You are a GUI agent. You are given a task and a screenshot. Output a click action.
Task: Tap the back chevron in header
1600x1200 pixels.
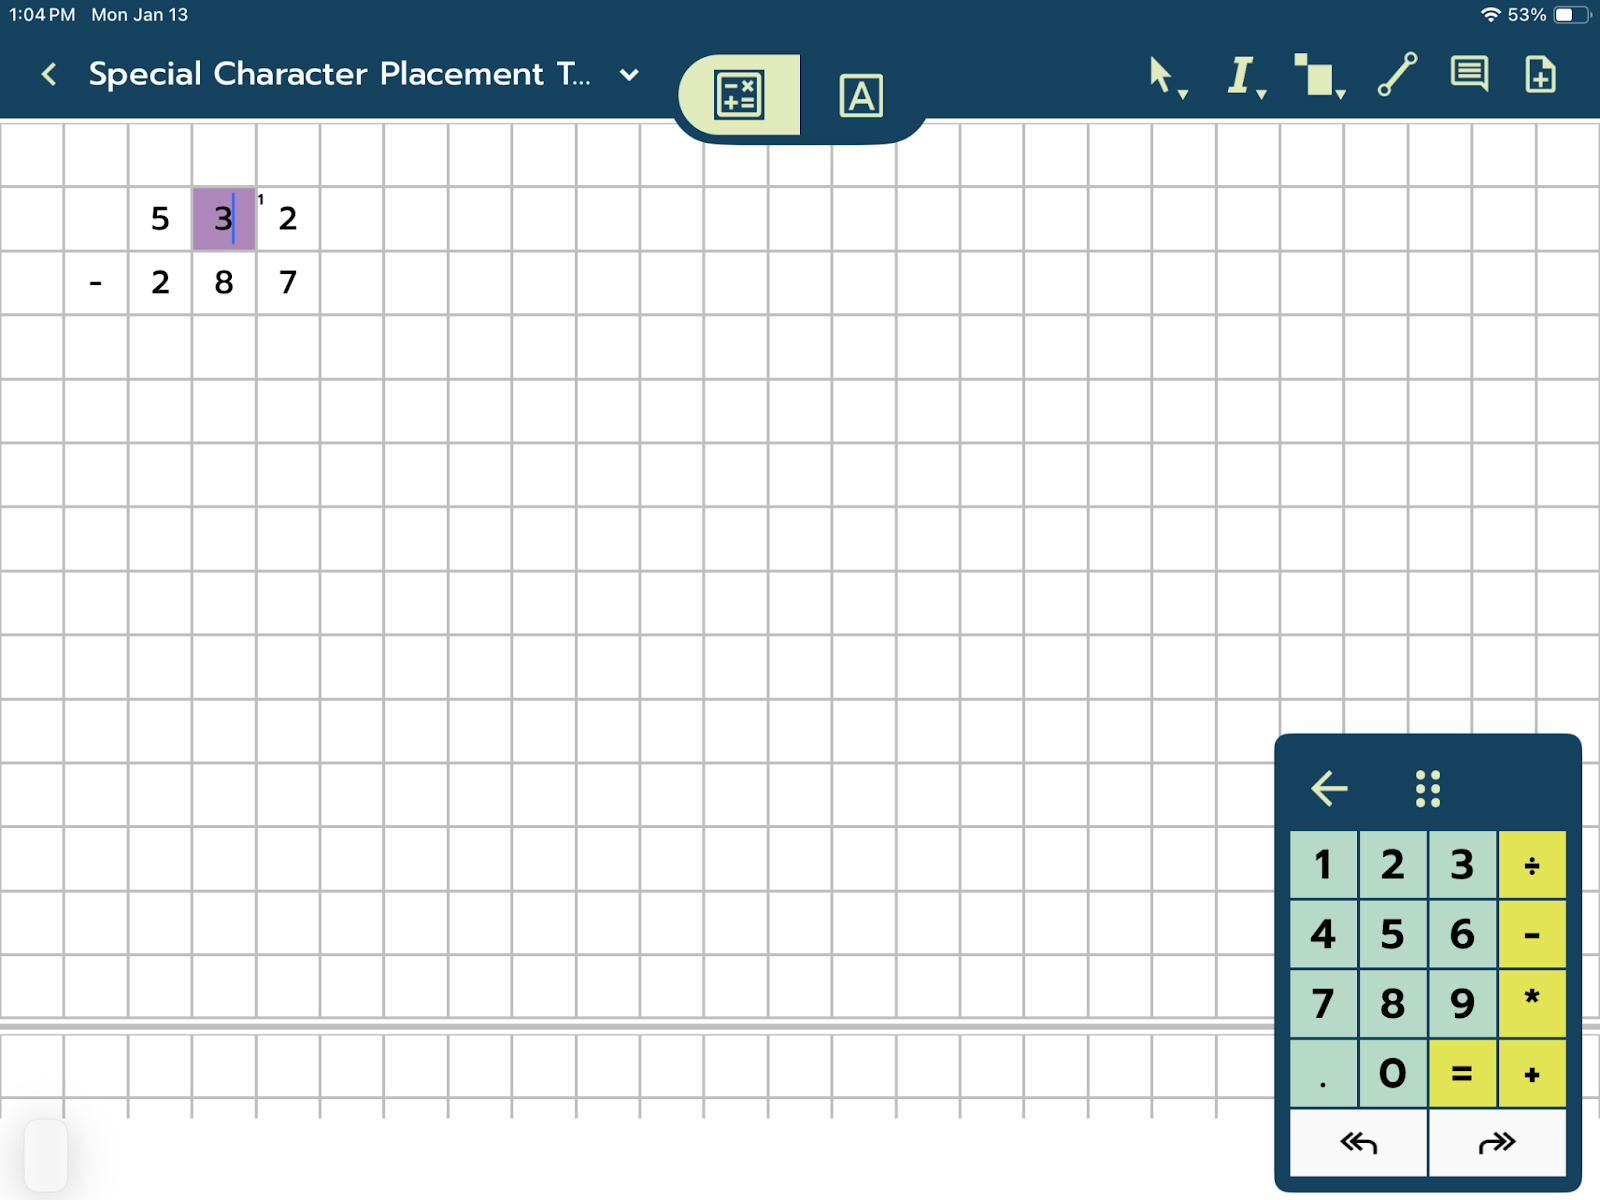tap(49, 74)
